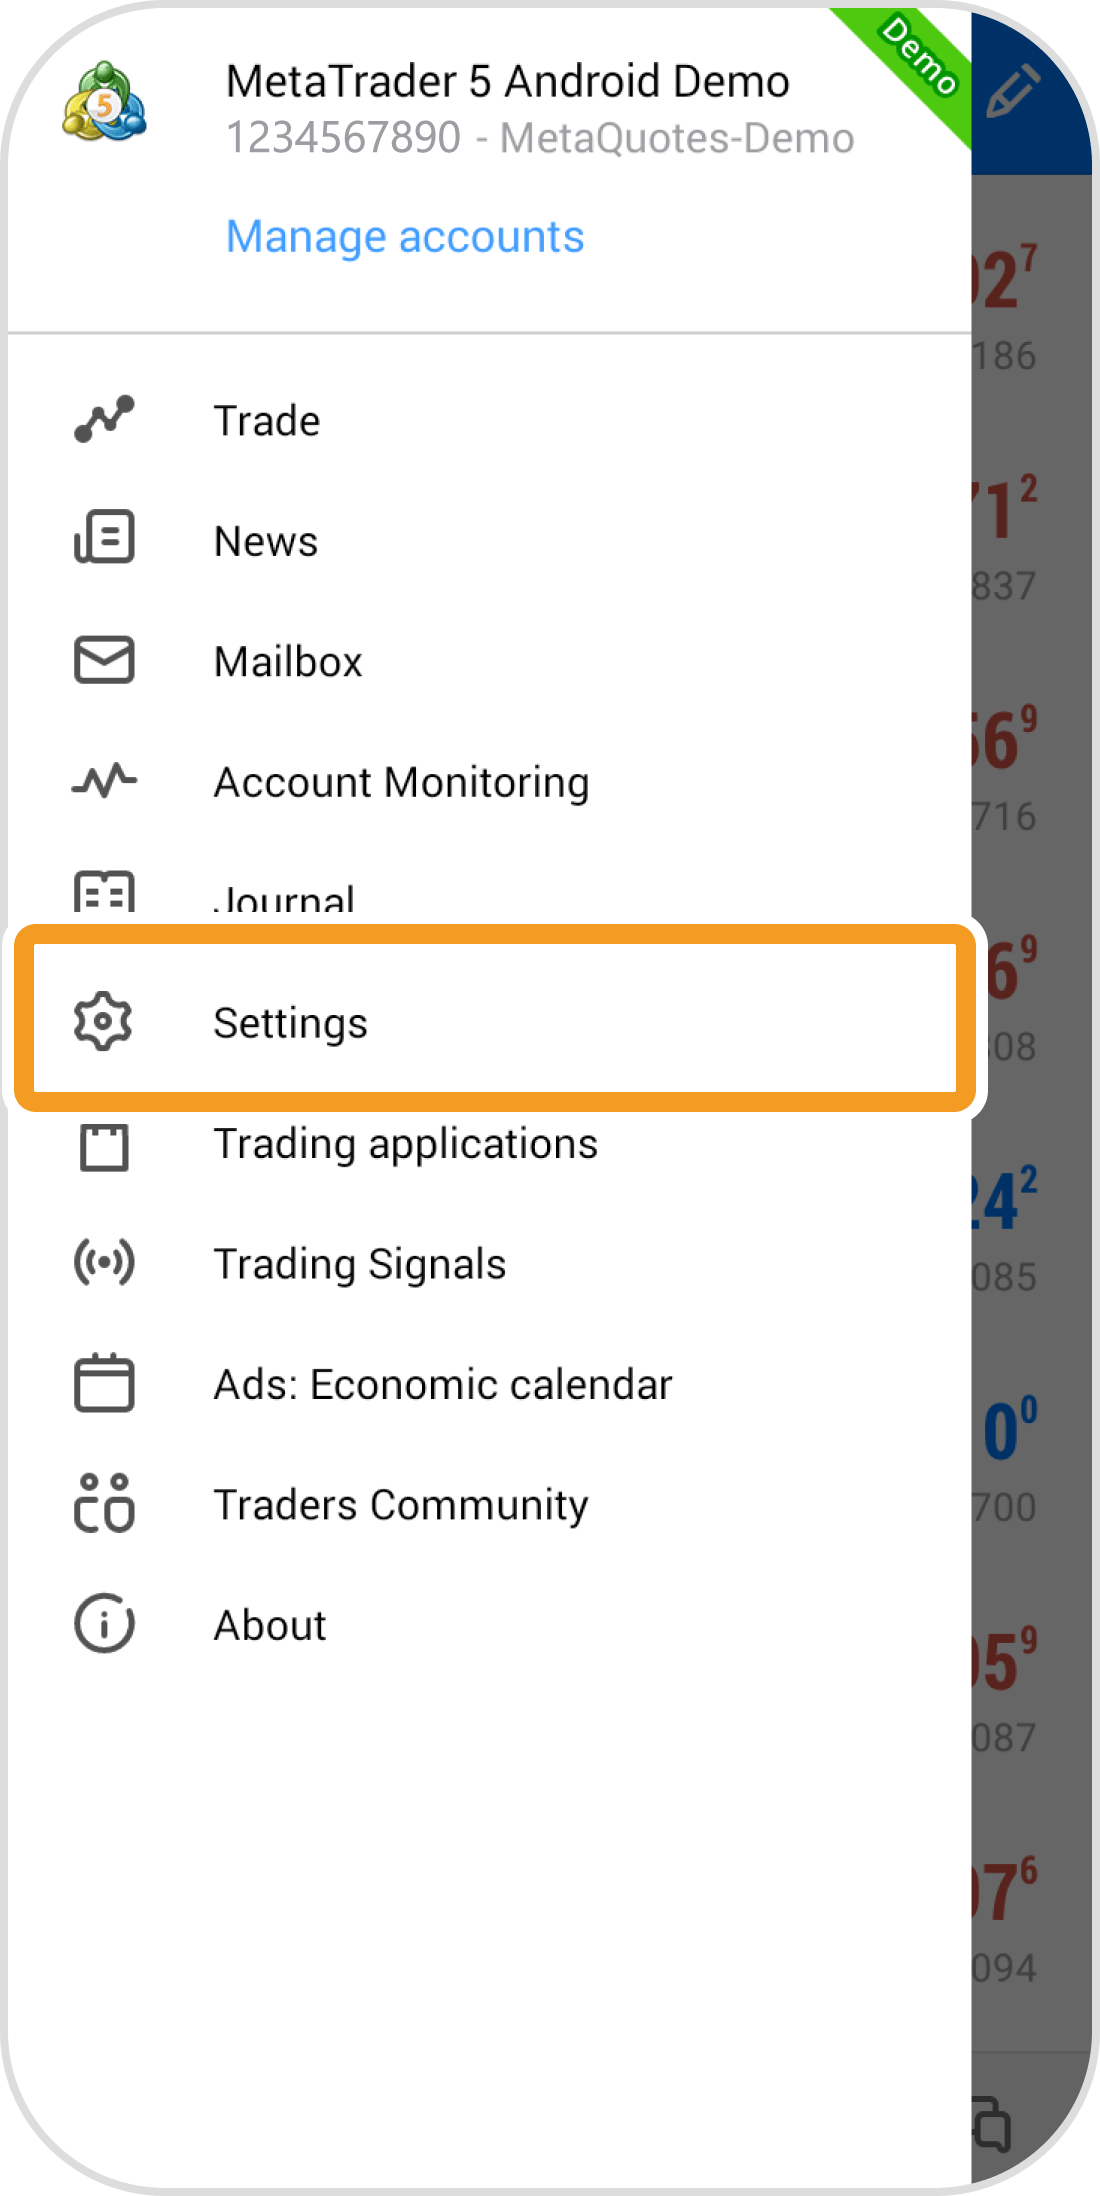This screenshot has height=2196, width=1100.
Task: Click the About info icon
Action: click(x=104, y=1624)
